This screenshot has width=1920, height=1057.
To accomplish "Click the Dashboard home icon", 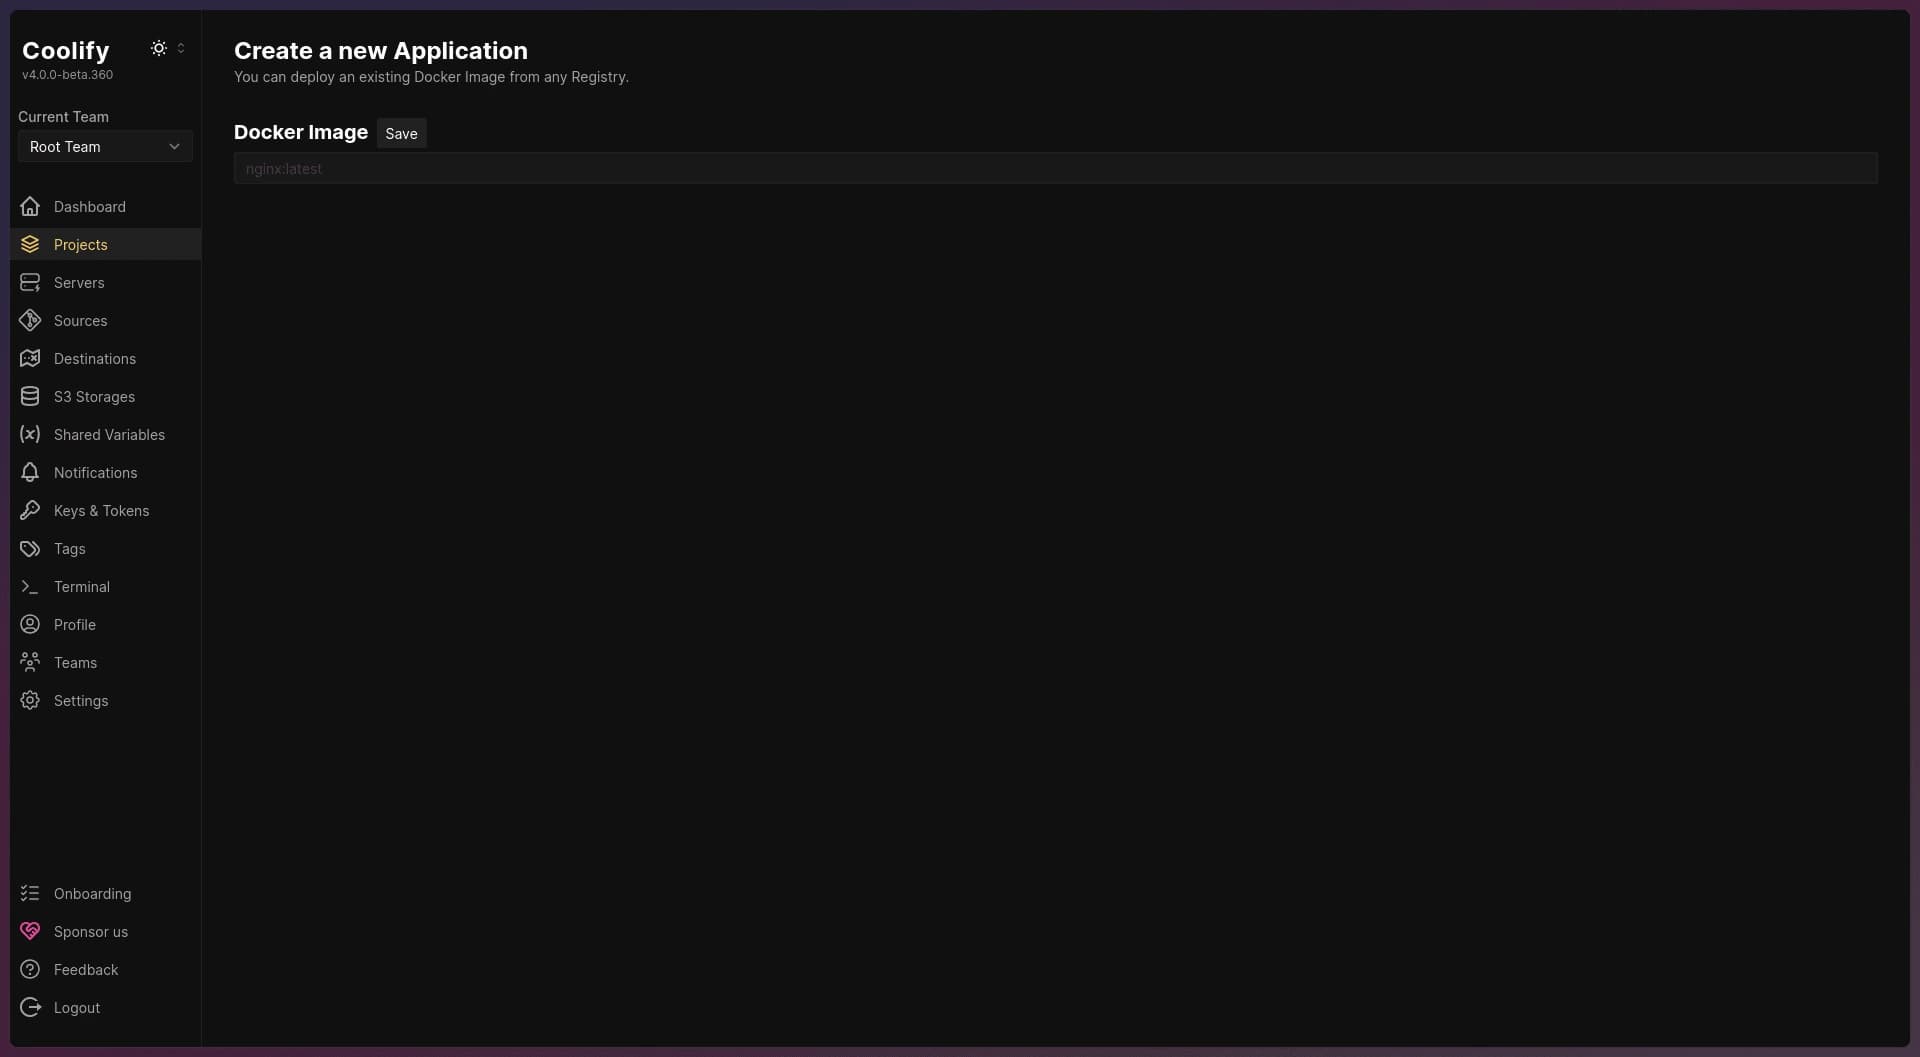I will (x=30, y=206).
